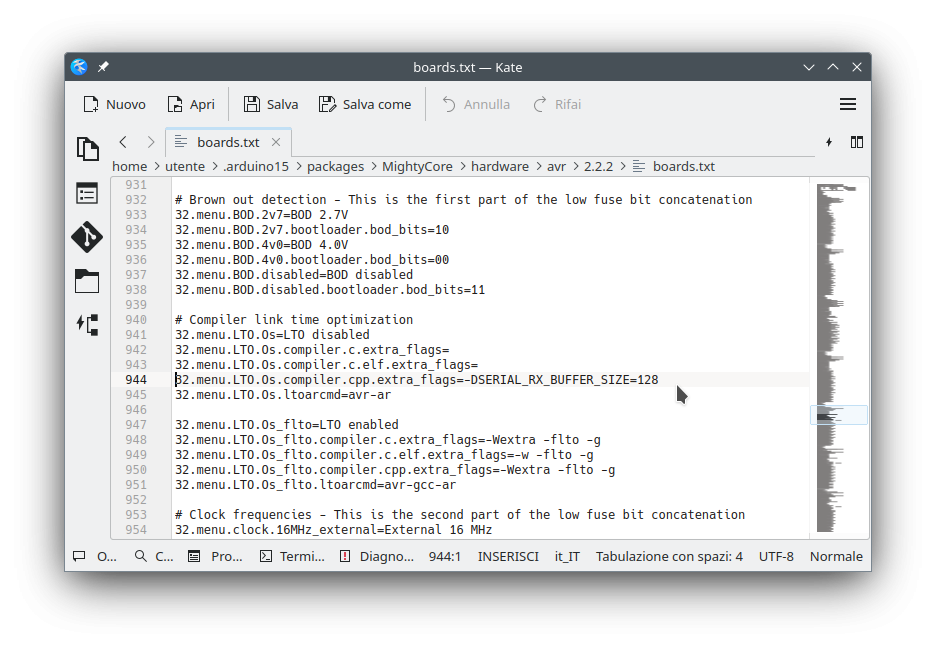Open 2.2.2 breadcrumb folder
The image size is (936, 648).
click(x=598, y=166)
